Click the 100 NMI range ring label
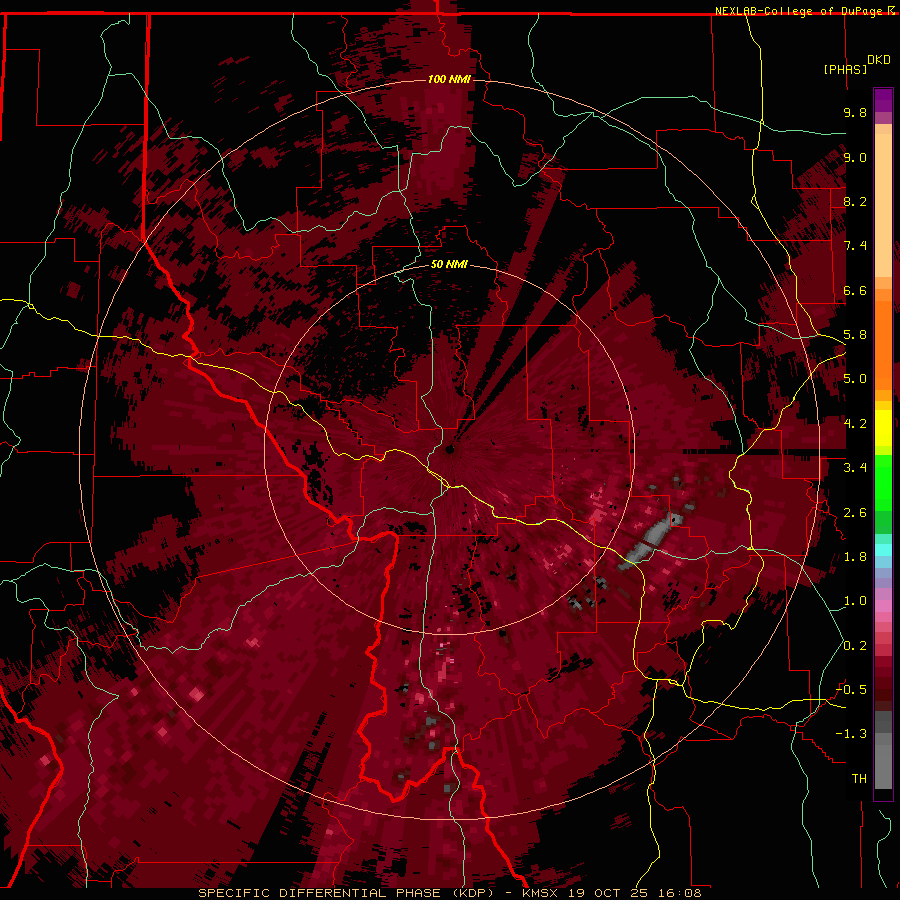The height and width of the screenshot is (900, 900). 449,79
